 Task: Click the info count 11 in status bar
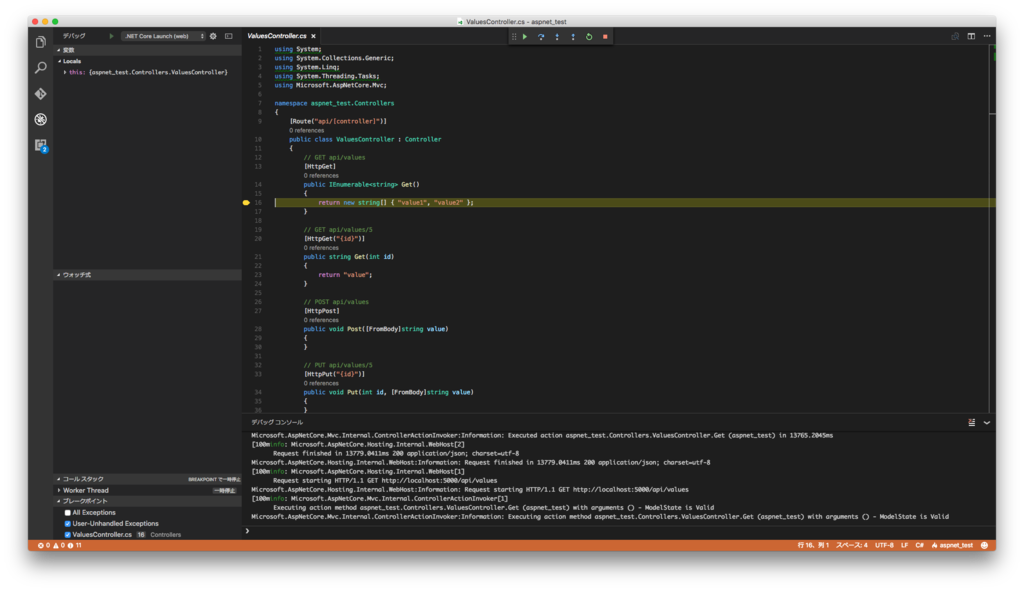tap(74, 545)
